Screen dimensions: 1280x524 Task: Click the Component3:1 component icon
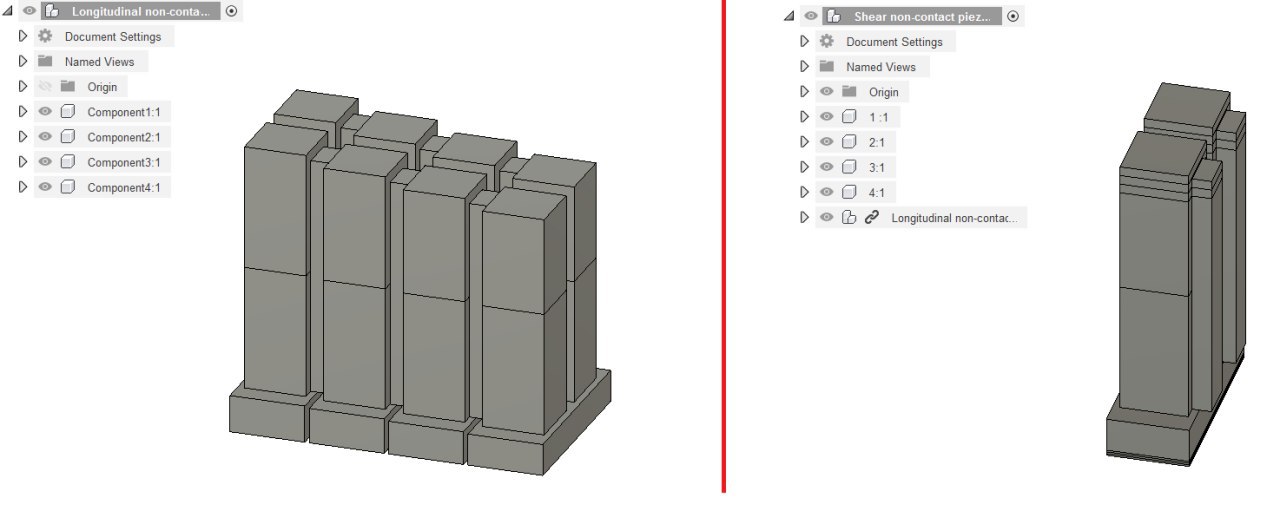tap(68, 162)
